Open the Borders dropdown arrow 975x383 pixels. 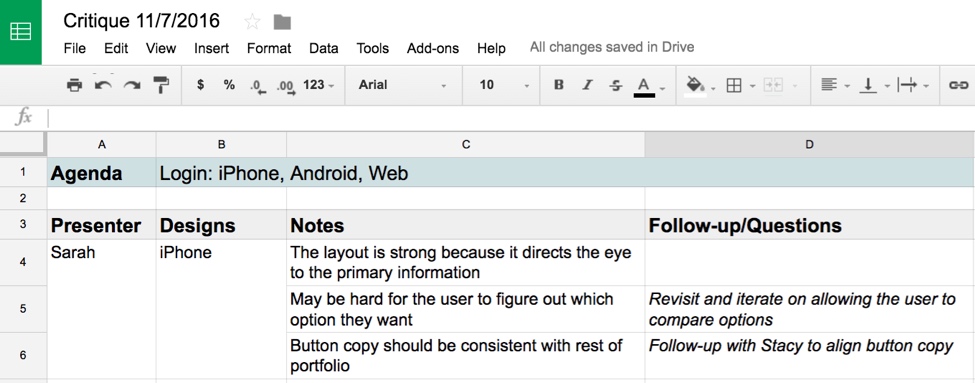pyautogui.click(x=752, y=86)
